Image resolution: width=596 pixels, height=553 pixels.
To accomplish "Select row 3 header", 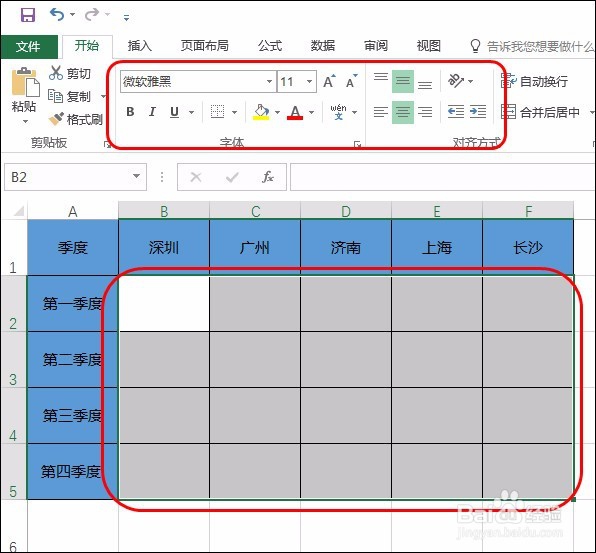I will (13, 360).
